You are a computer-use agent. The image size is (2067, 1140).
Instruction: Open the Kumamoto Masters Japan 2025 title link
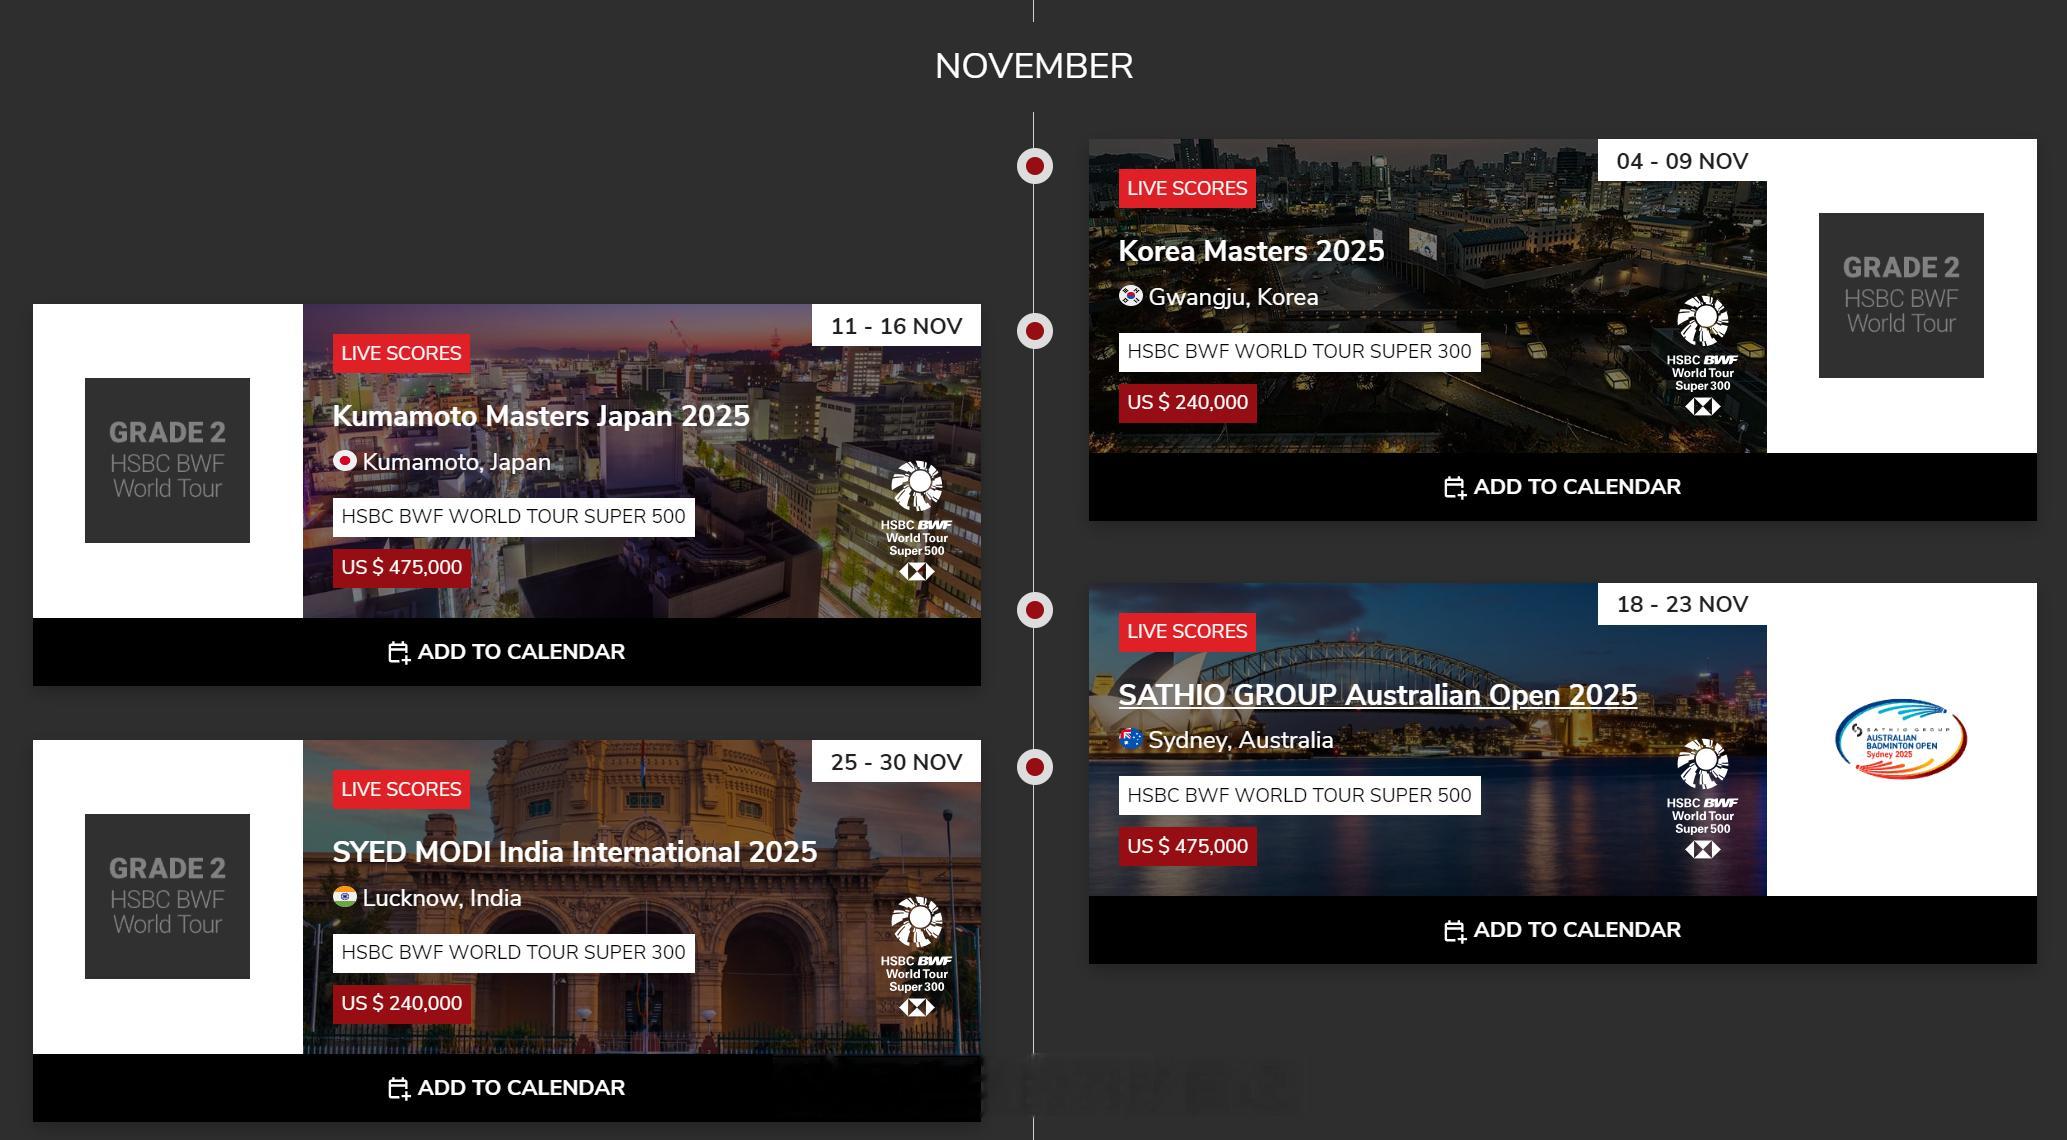tap(541, 416)
